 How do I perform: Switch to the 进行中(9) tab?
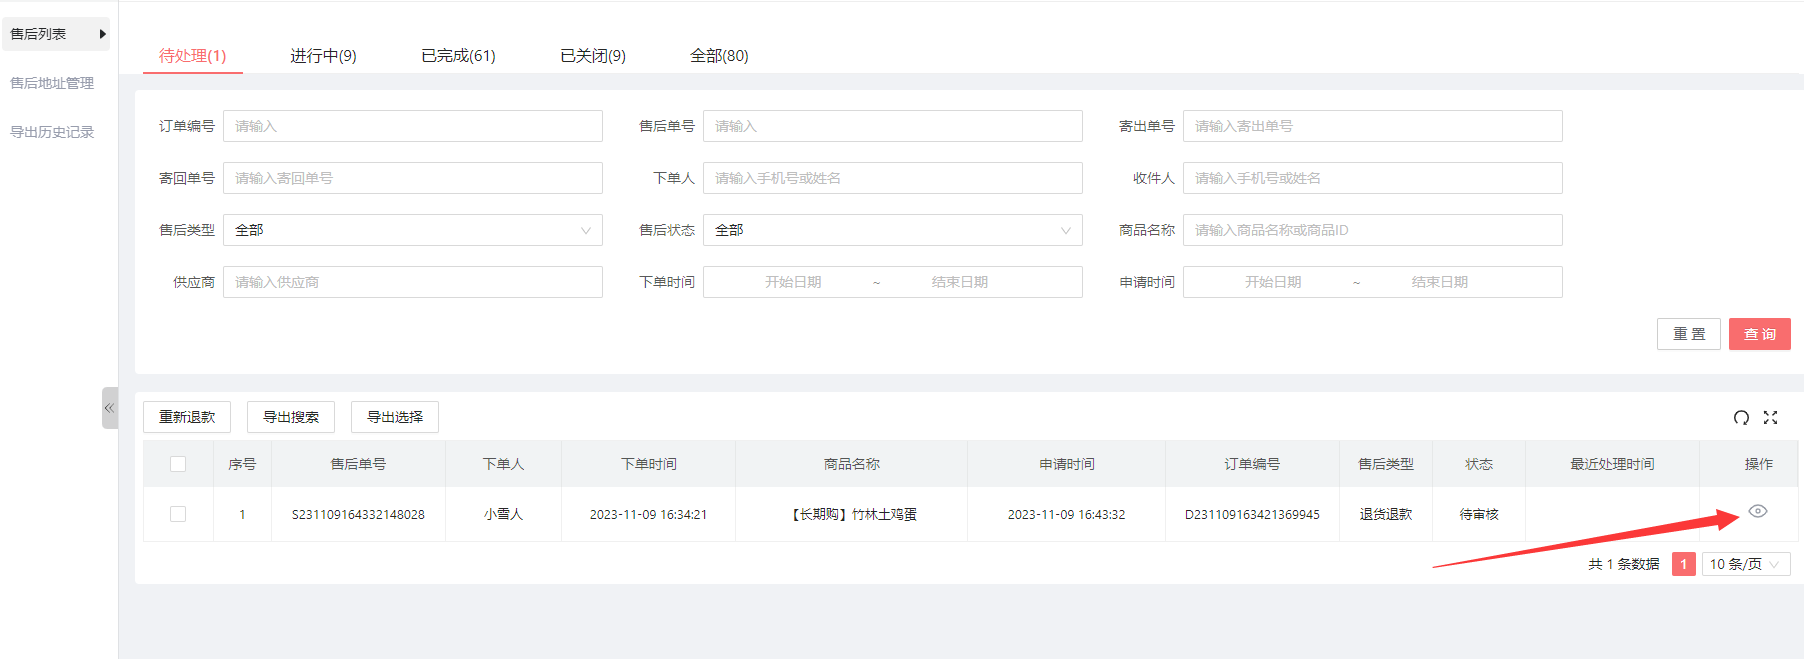click(x=323, y=56)
